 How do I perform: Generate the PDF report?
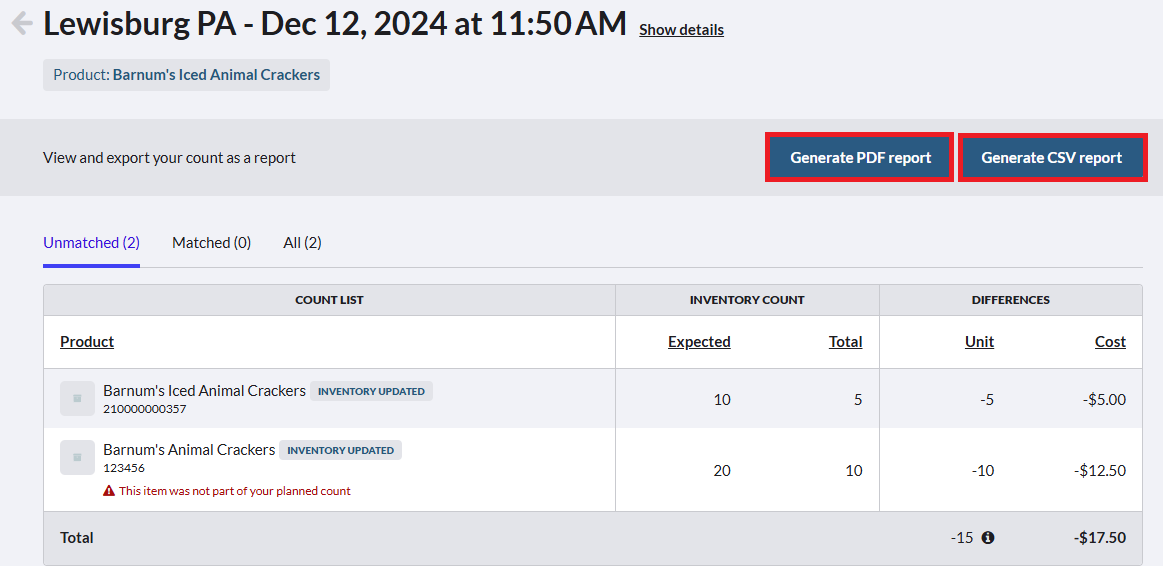click(x=860, y=157)
